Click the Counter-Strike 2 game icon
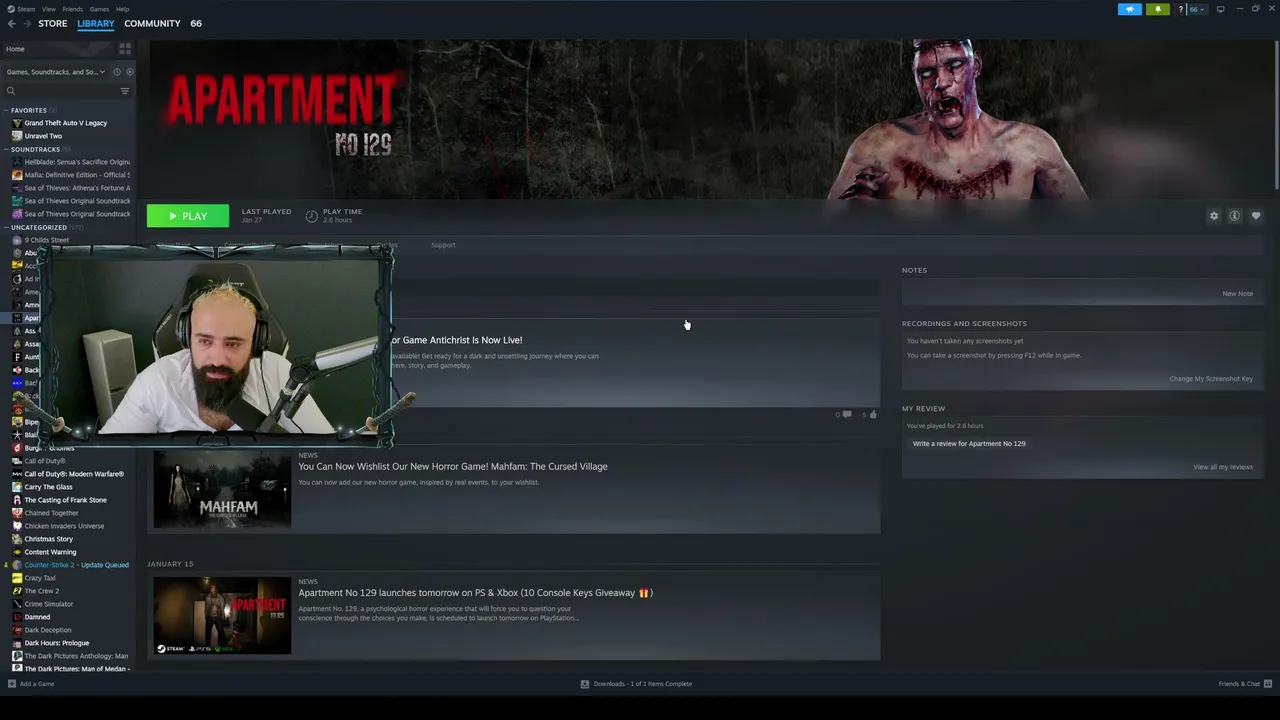This screenshot has height=720, width=1280. click(17, 565)
